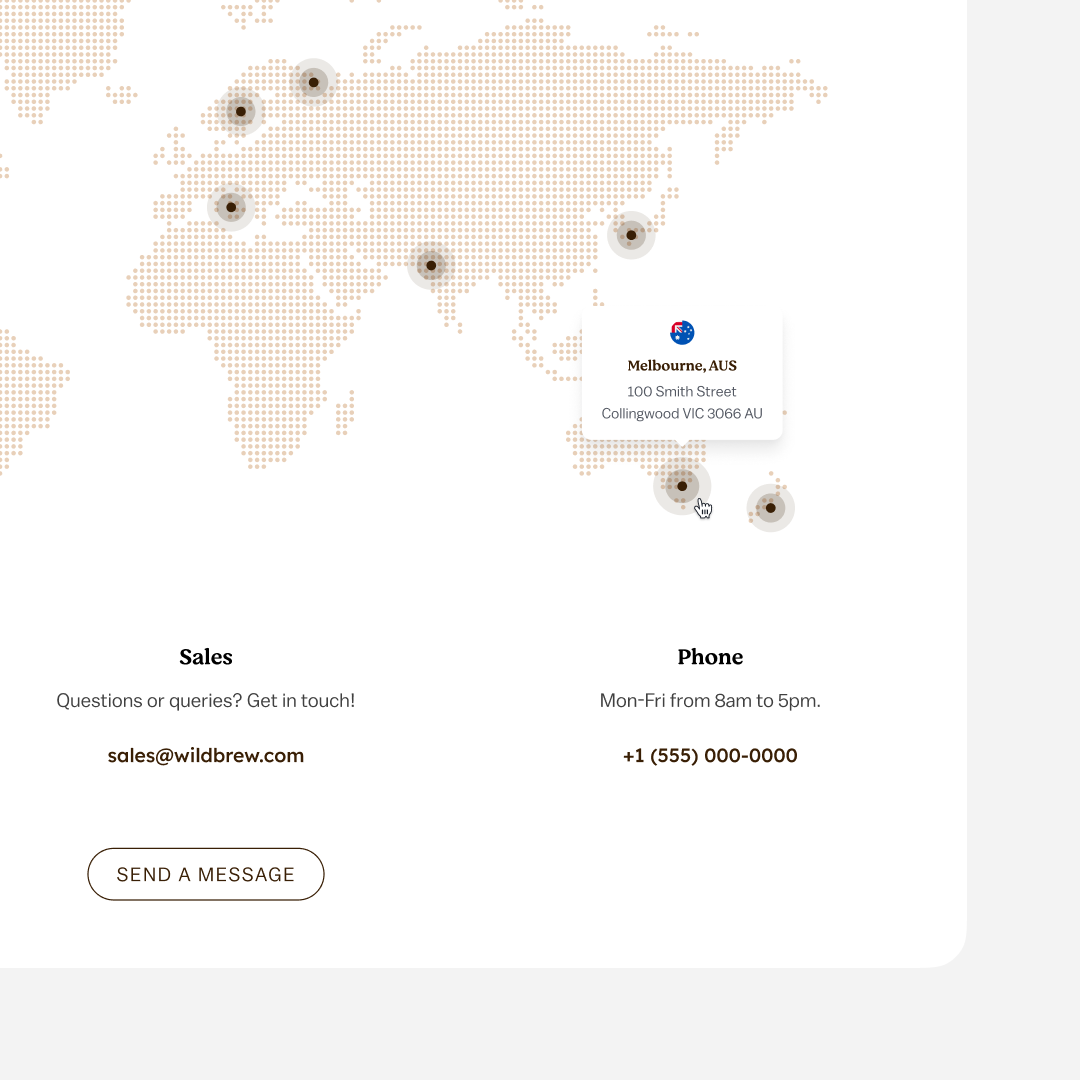This screenshot has width=1080, height=1080.
Task: Click the Sales heading
Action: (x=206, y=657)
